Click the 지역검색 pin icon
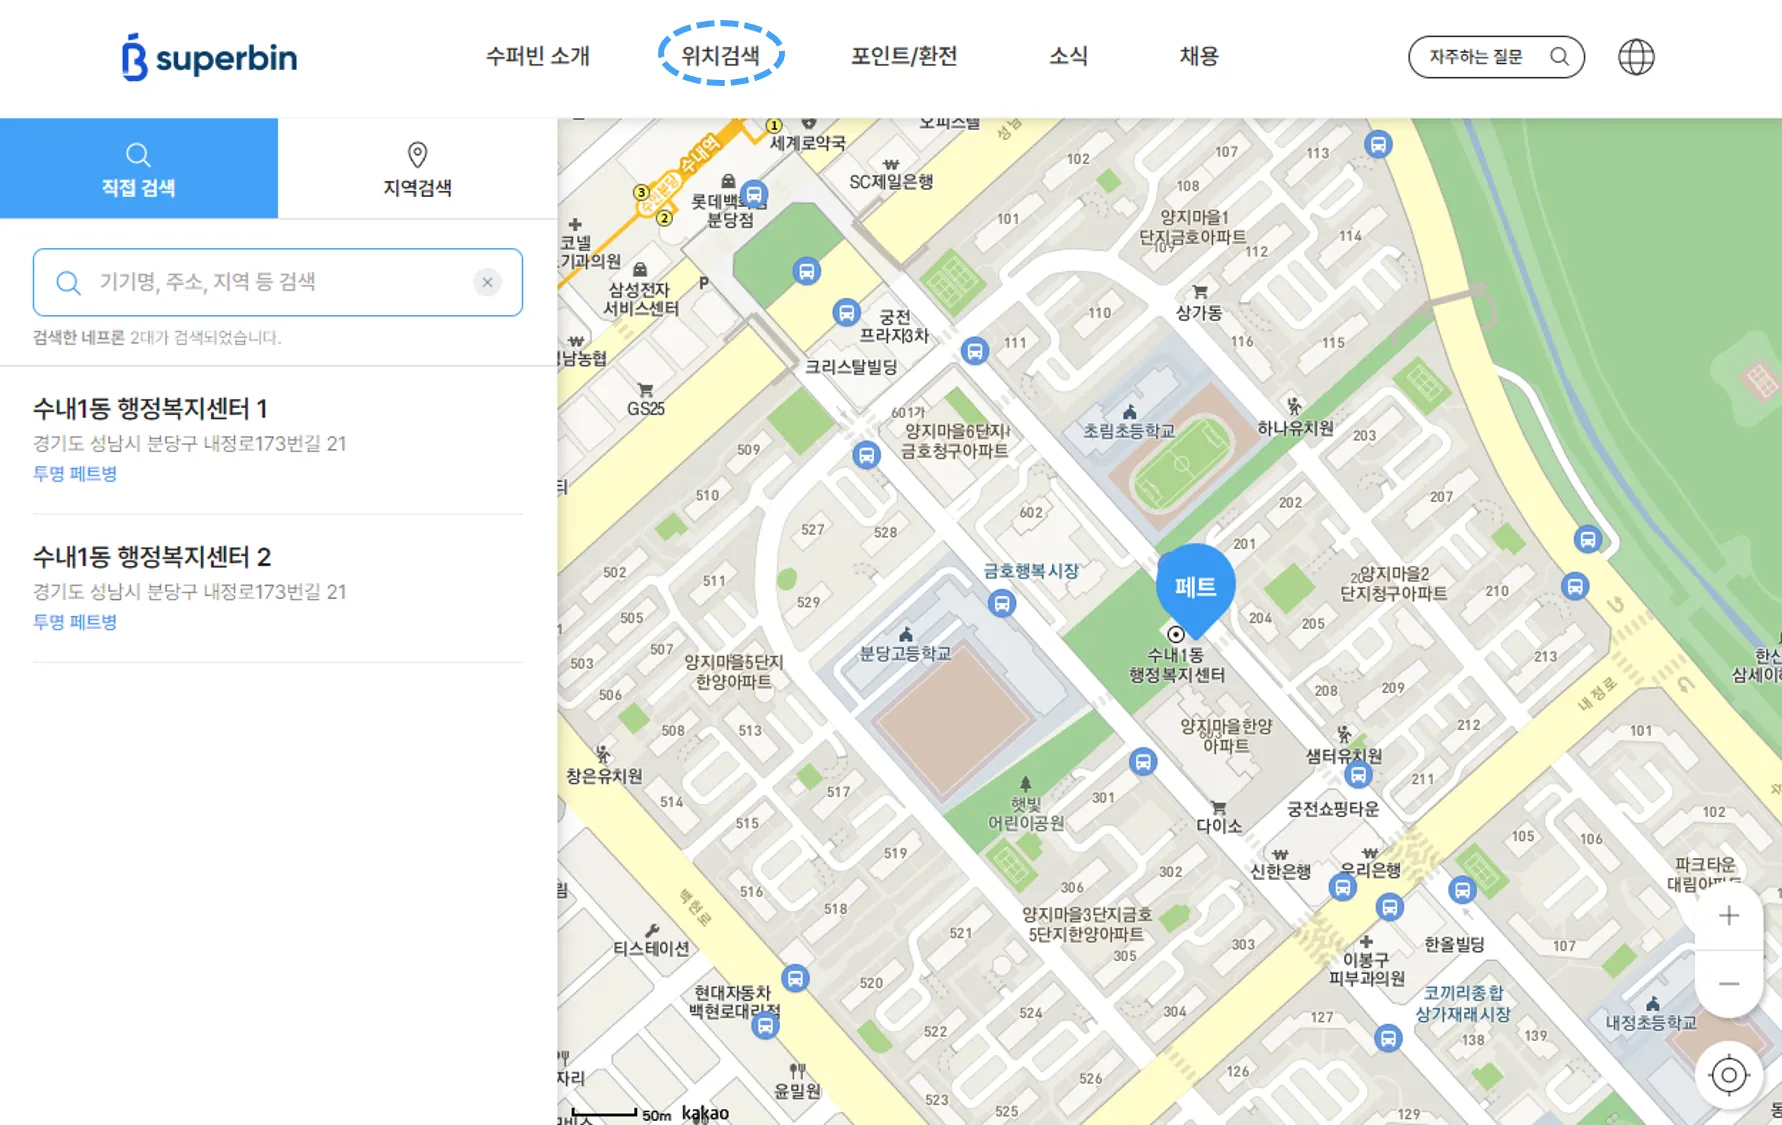The width and height of the screenshot is (1782, 1125). [x=416, y=155]
